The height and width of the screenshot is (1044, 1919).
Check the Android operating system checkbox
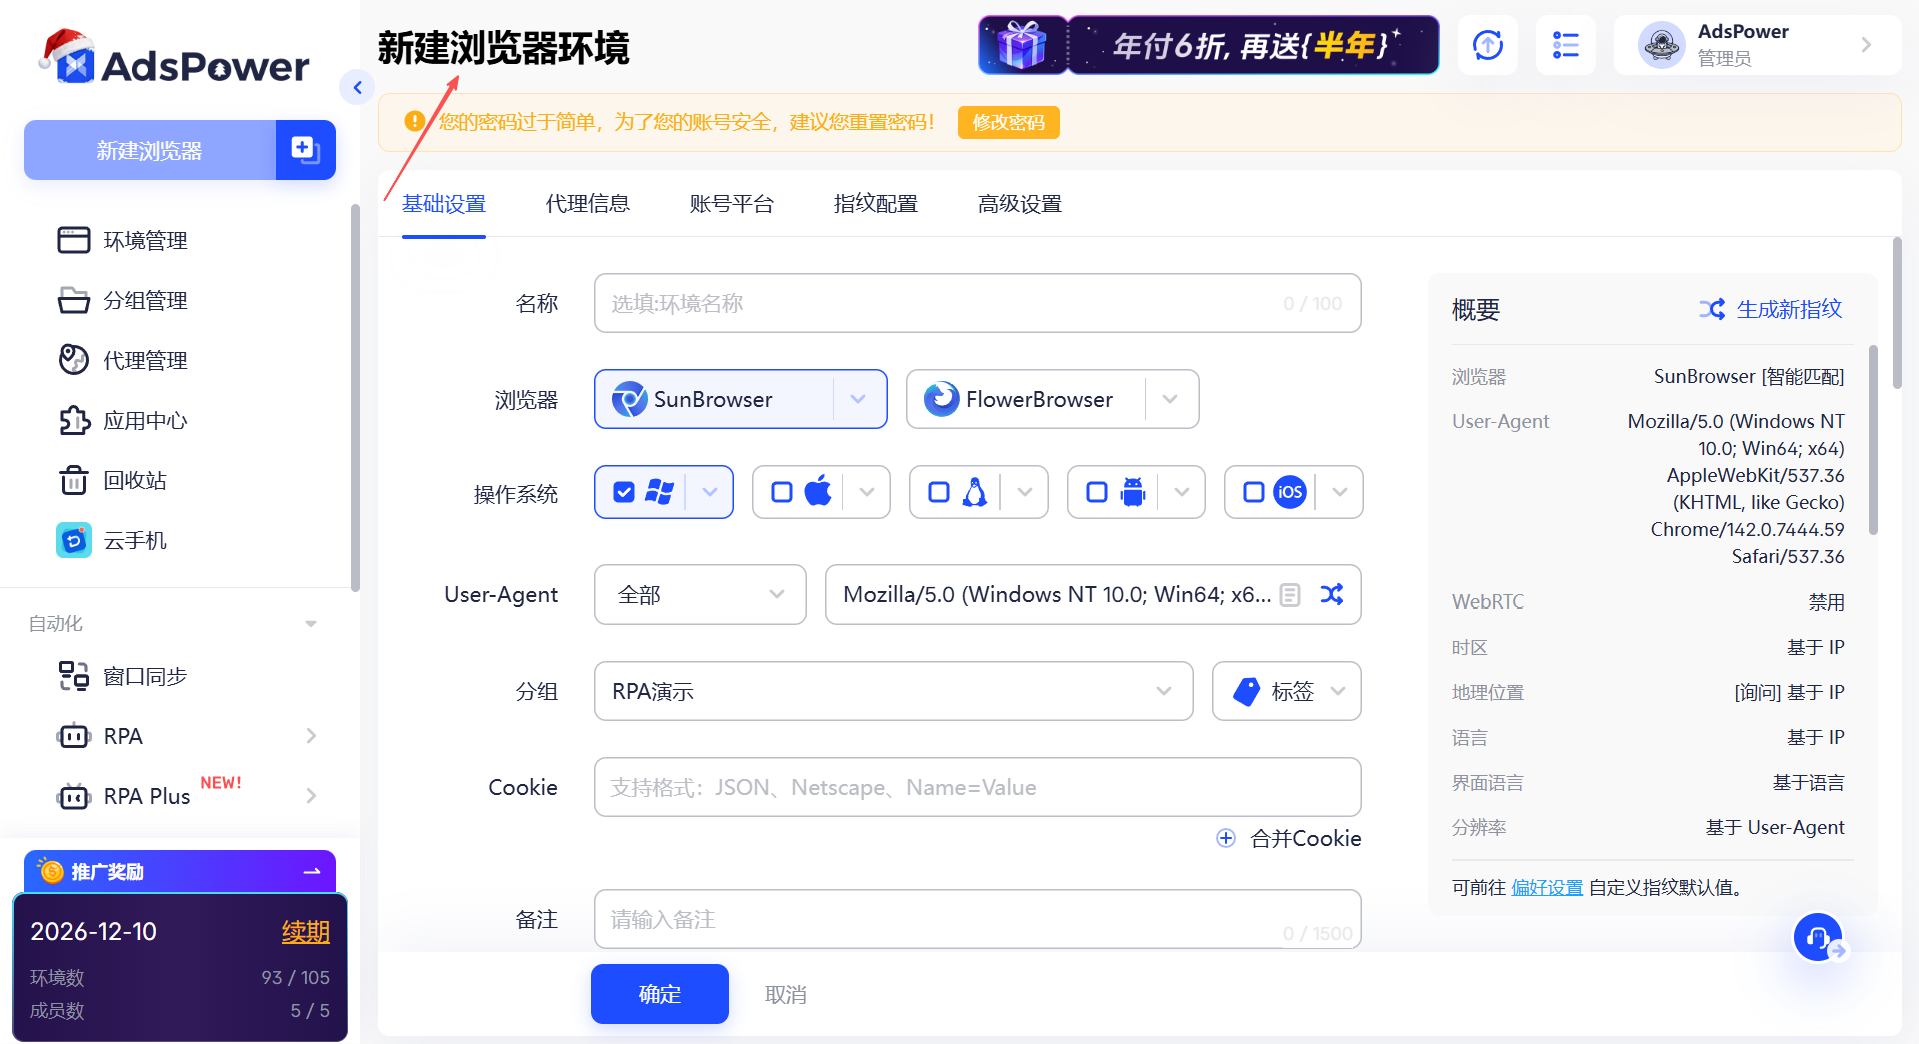(1096, 491)
